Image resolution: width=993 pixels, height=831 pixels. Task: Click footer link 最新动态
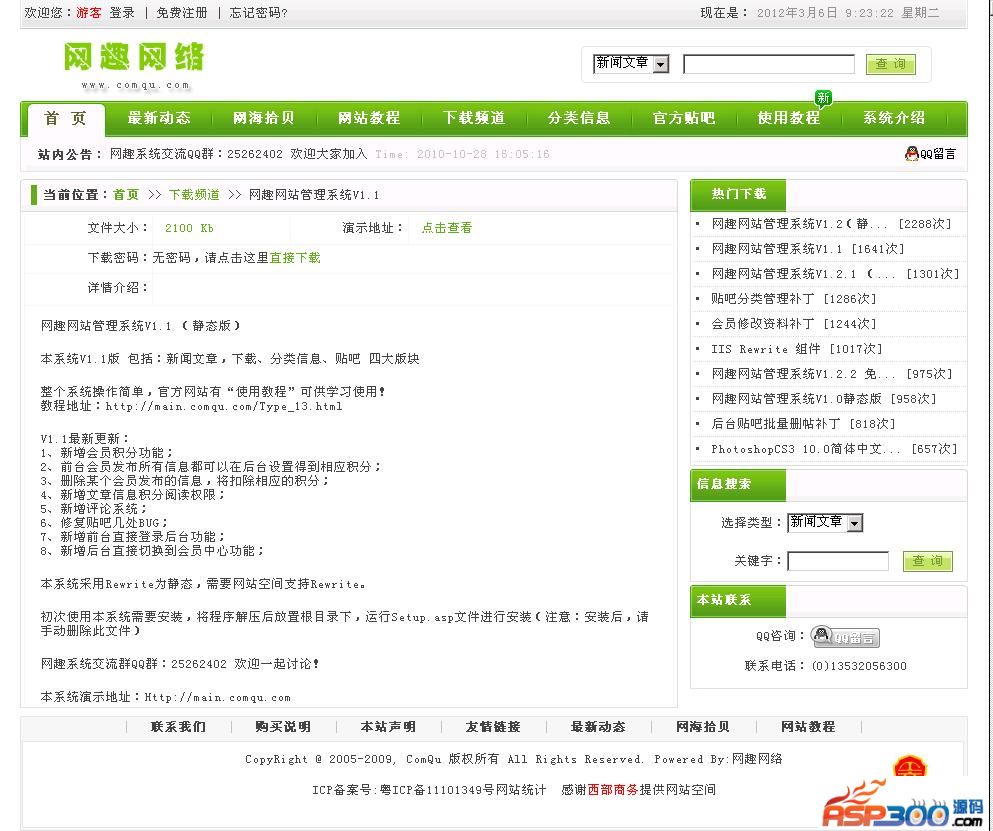598,726
